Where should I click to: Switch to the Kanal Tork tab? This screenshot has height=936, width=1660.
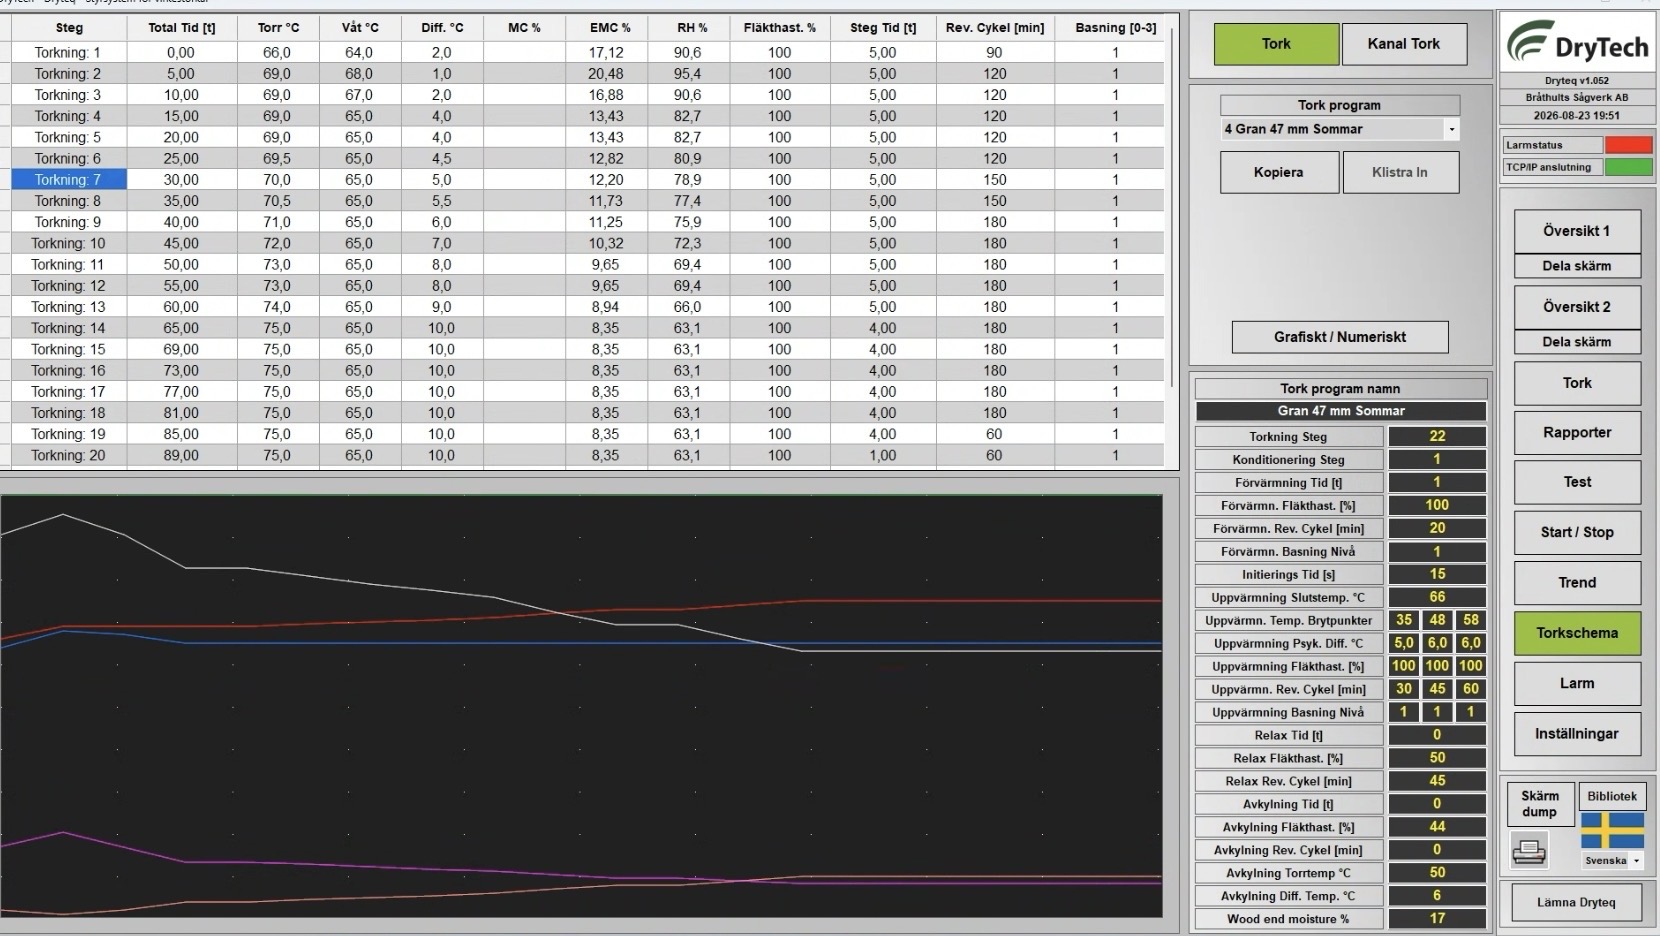click(x=1403, y=44)
